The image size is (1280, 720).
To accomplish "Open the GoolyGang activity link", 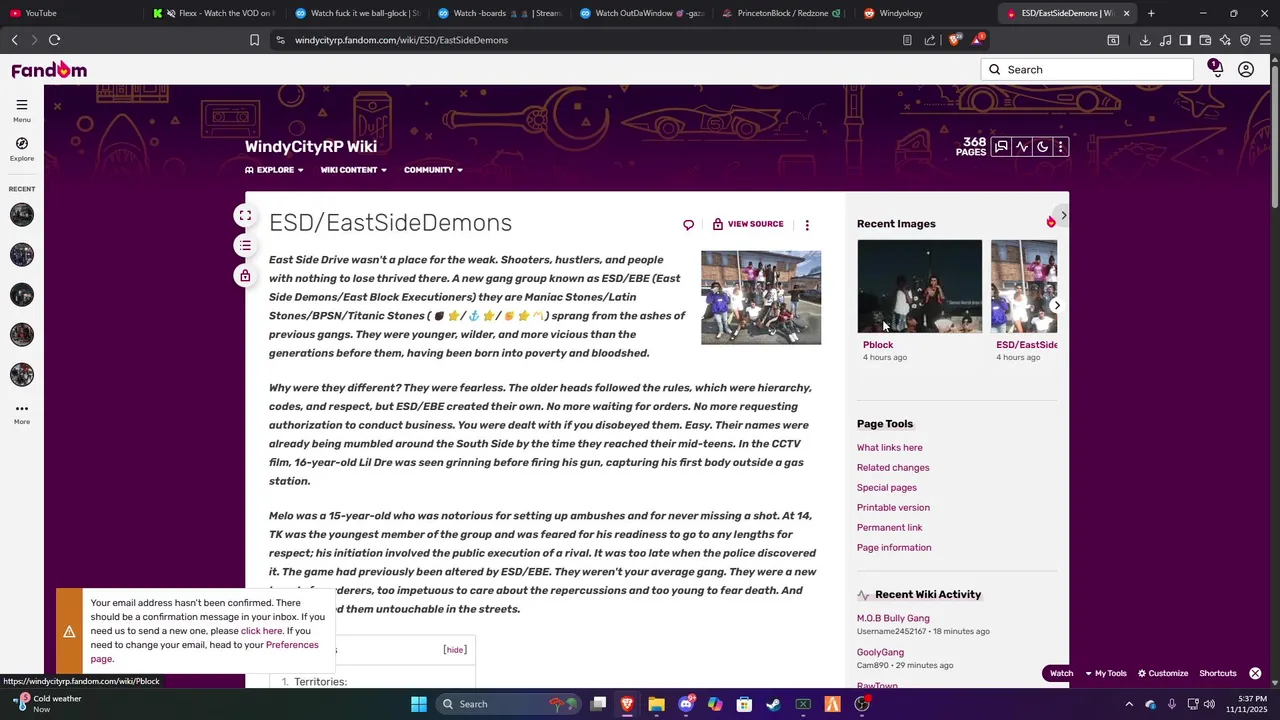I will click(880, 652).
